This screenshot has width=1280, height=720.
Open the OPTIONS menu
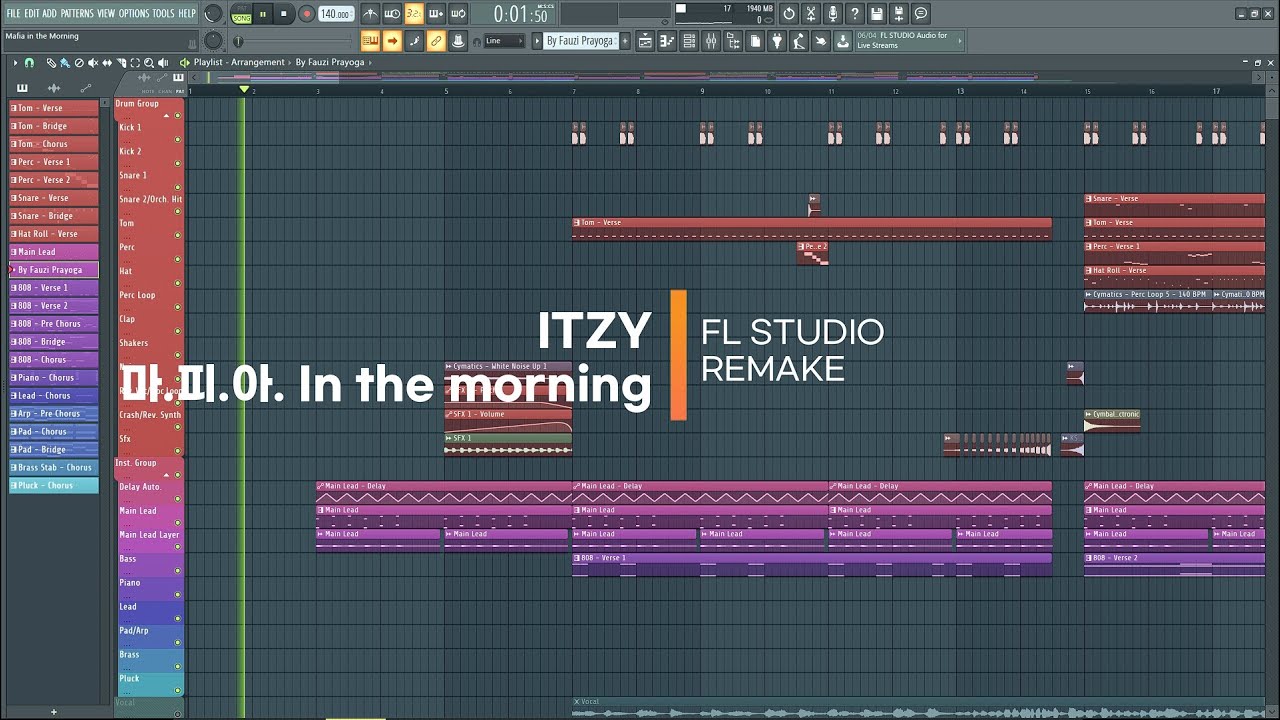click(x=134, y=13)
